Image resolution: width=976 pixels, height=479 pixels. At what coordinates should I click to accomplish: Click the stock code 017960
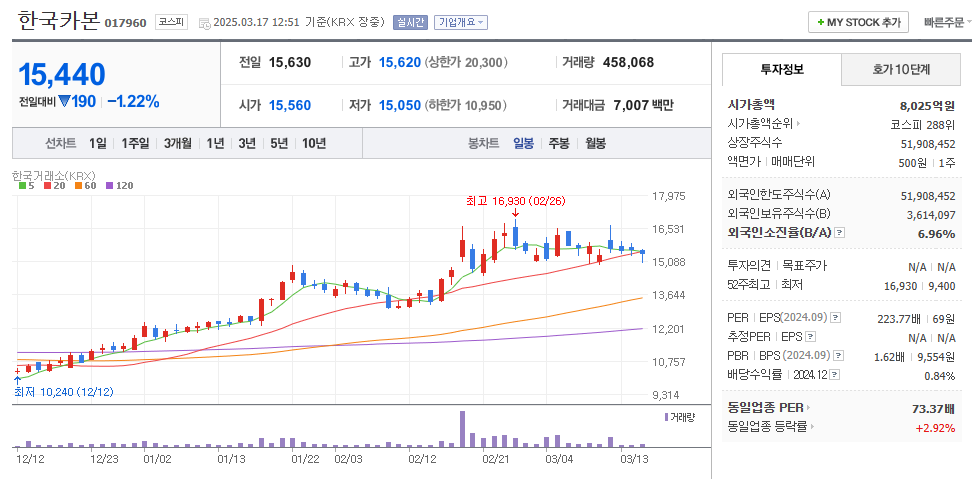[x=125, y=23]
